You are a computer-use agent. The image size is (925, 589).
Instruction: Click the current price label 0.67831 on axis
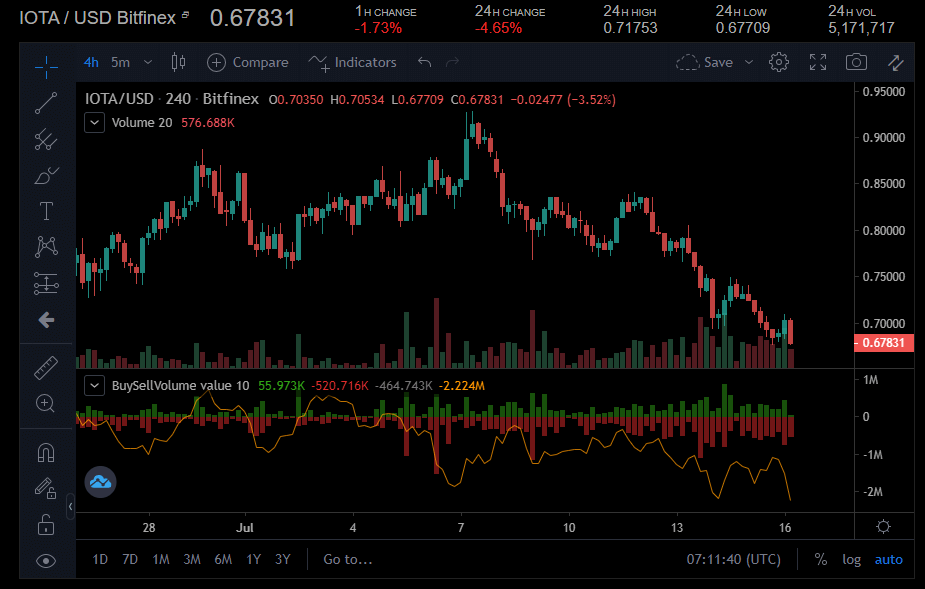(x=883, y=343)
